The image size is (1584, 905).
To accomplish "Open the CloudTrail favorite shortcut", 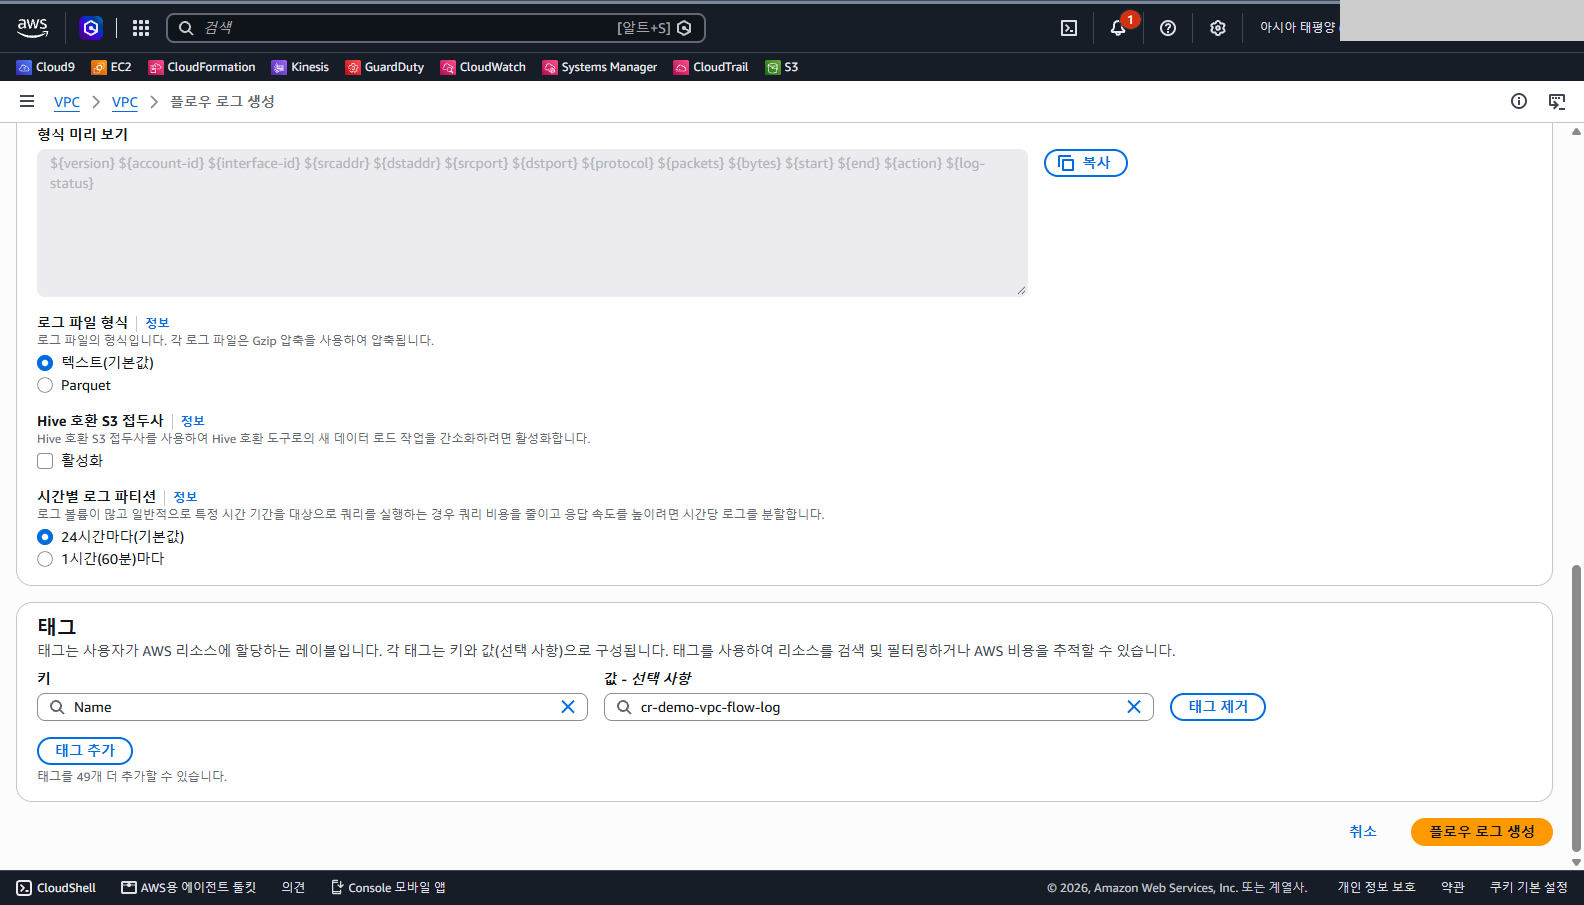I will (711, 67).
